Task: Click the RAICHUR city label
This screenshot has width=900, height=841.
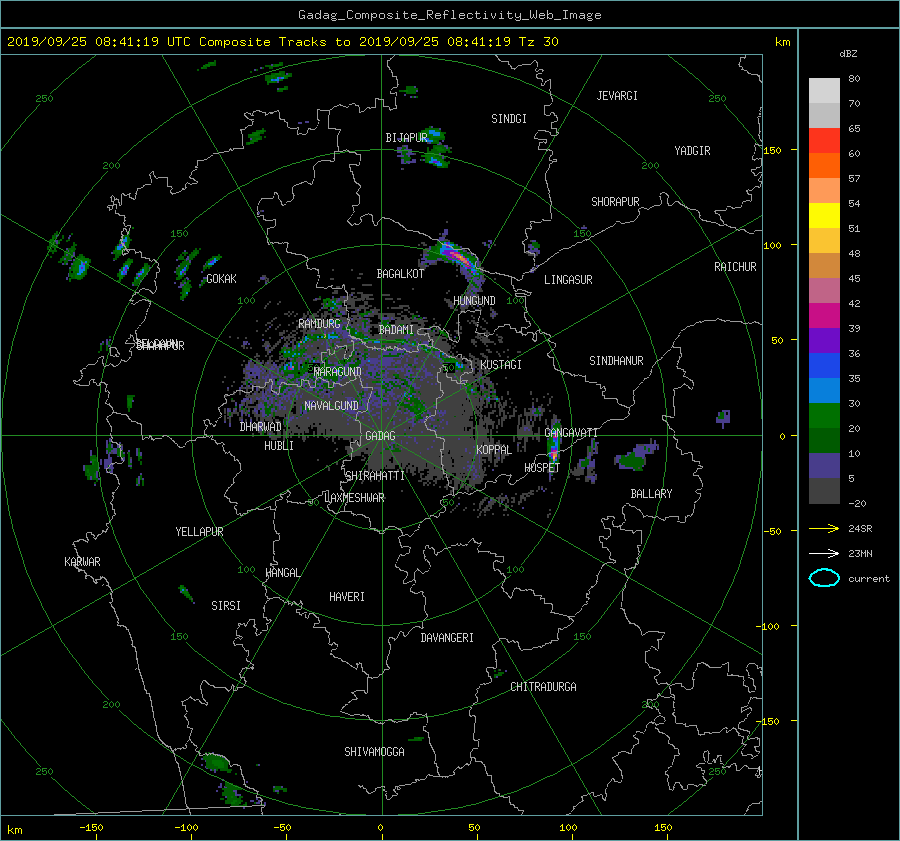Action: pyautogui.click(x=735, y=267)
